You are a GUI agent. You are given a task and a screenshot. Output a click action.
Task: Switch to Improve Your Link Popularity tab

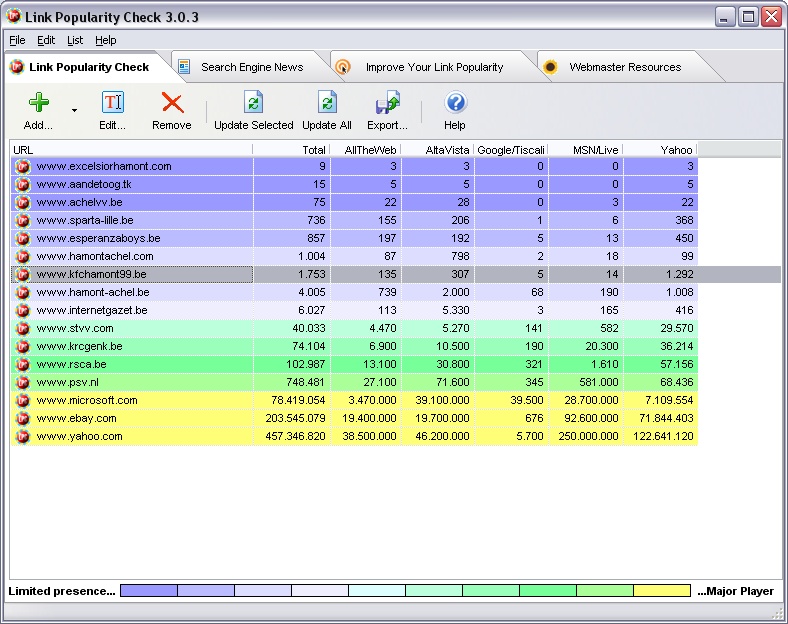[x=434, y=67]
